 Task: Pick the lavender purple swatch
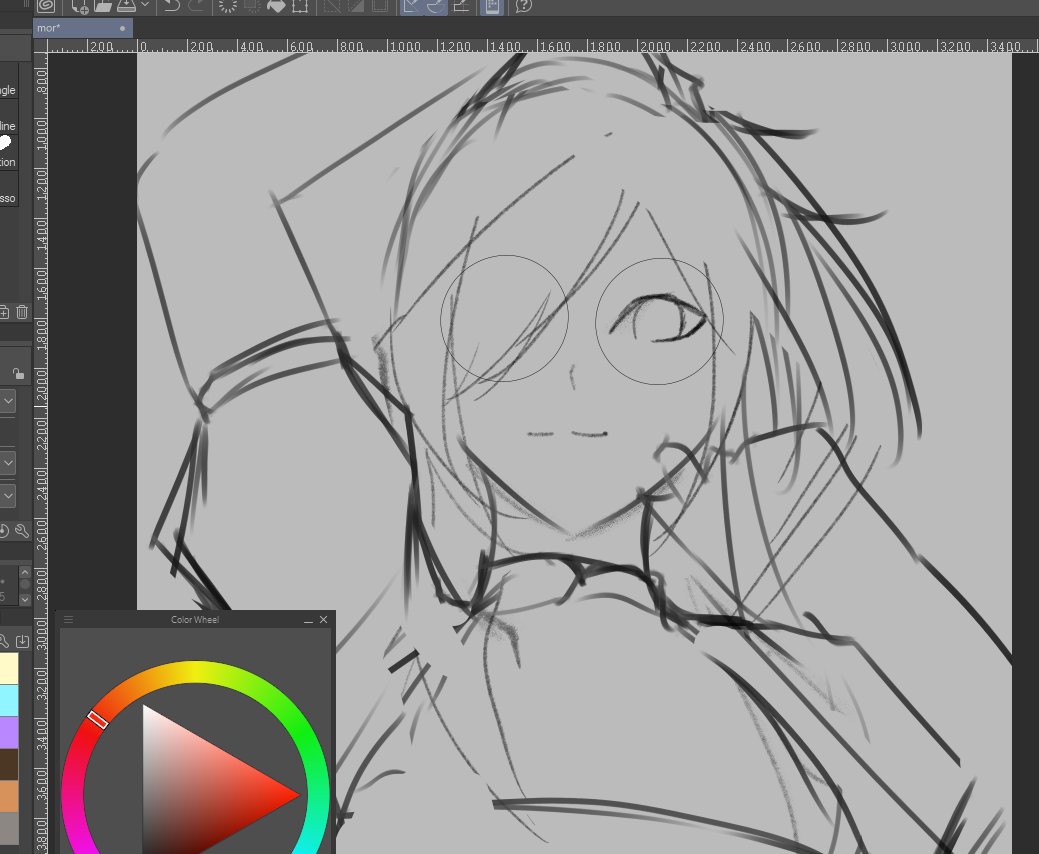pyautogui.click(x=9, y=732)
